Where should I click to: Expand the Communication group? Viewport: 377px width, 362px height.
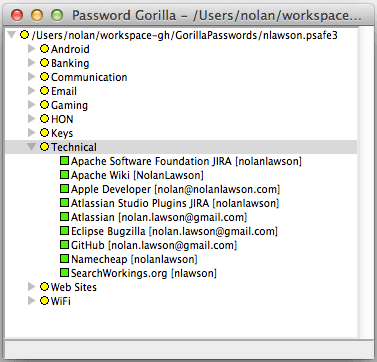(32, 77)
